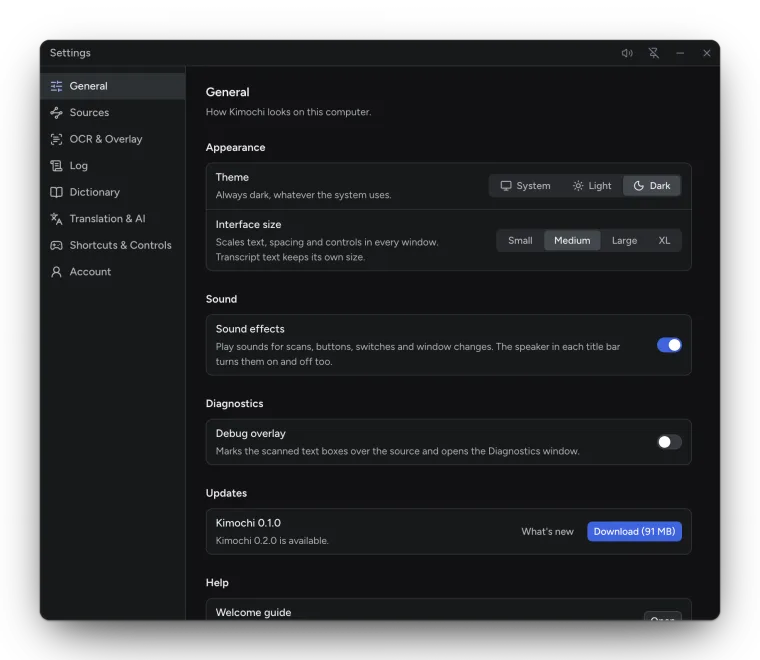
Task: Switch to OCR & Overlay settings
Action: (x=113, y=140)
